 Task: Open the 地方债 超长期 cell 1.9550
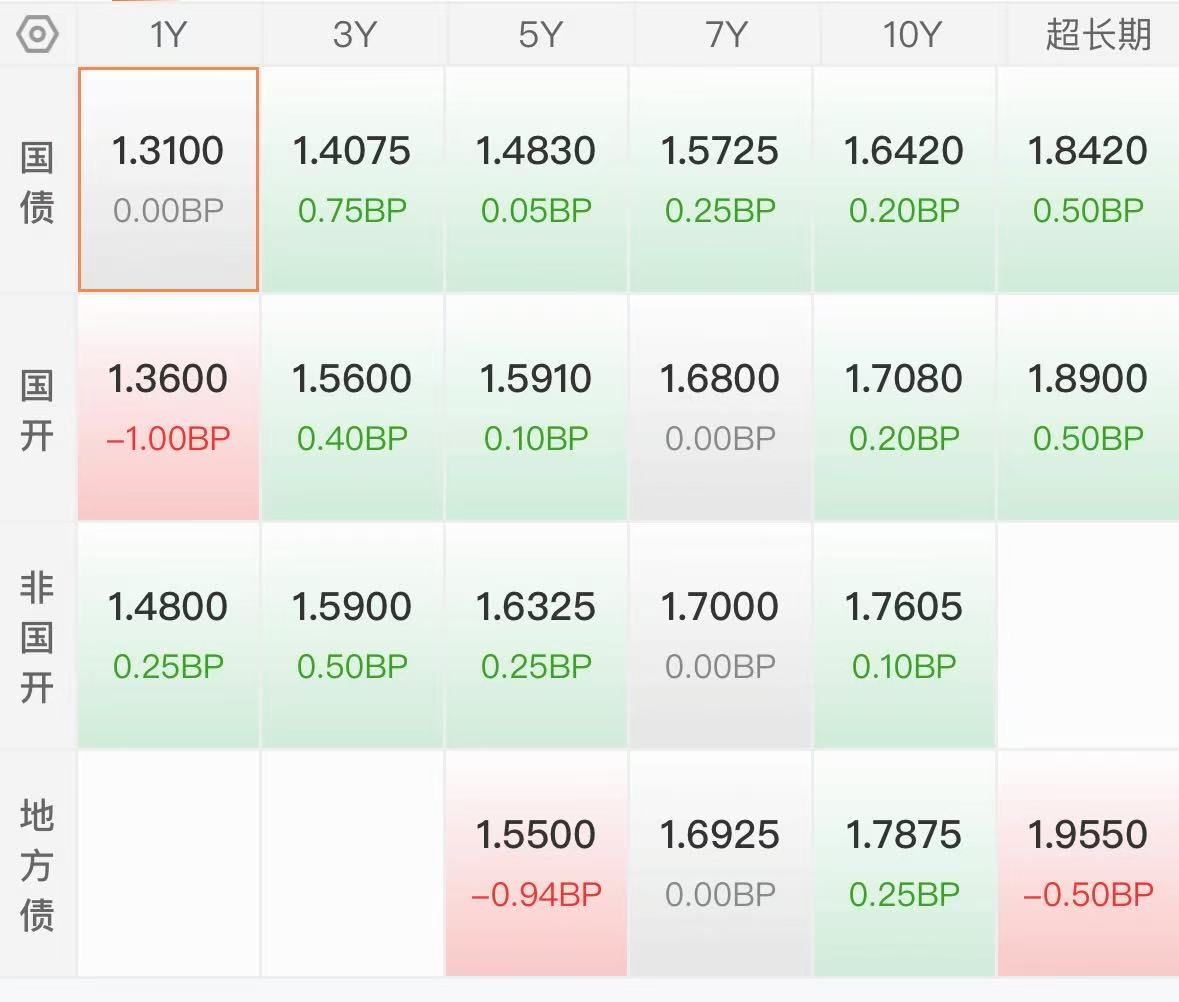1088,864
